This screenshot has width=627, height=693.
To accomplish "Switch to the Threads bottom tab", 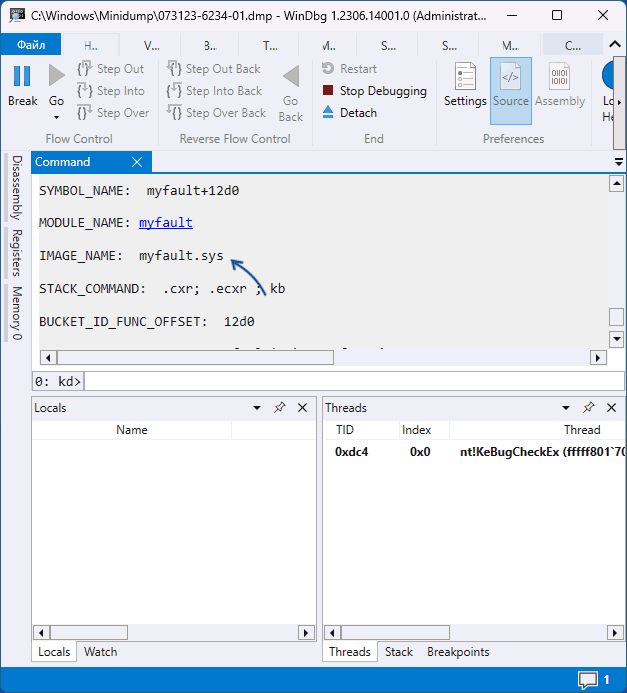I will click(x=350, y=652).
